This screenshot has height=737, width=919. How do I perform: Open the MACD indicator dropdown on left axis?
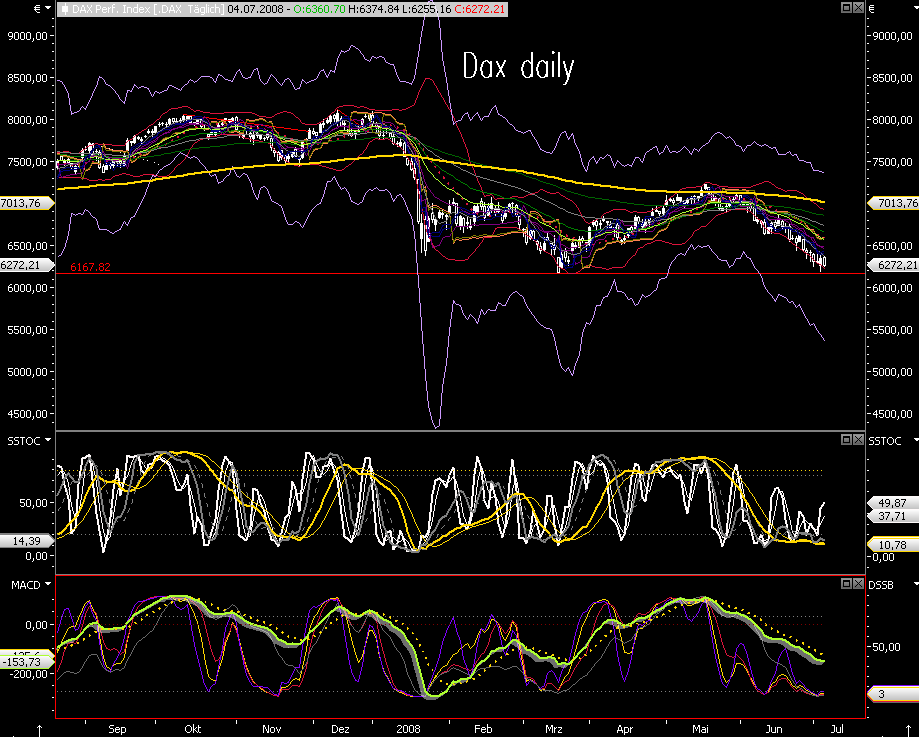[x=48, y=584]
